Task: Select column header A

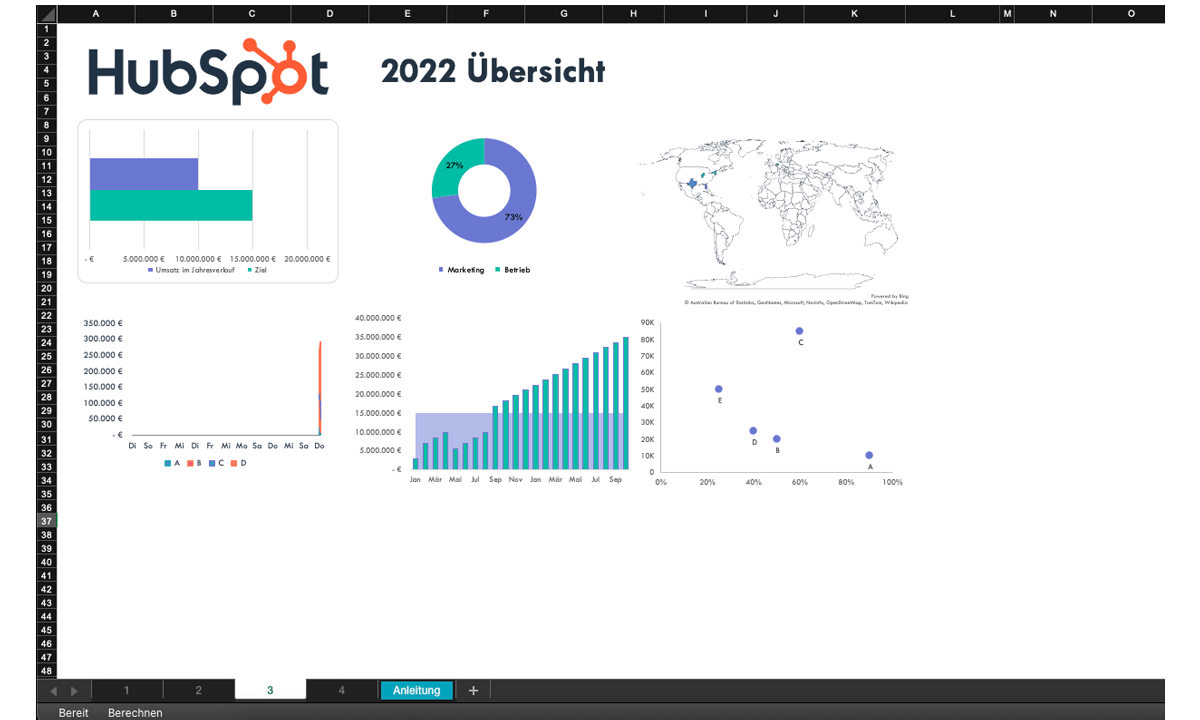Action: point(96,13)
